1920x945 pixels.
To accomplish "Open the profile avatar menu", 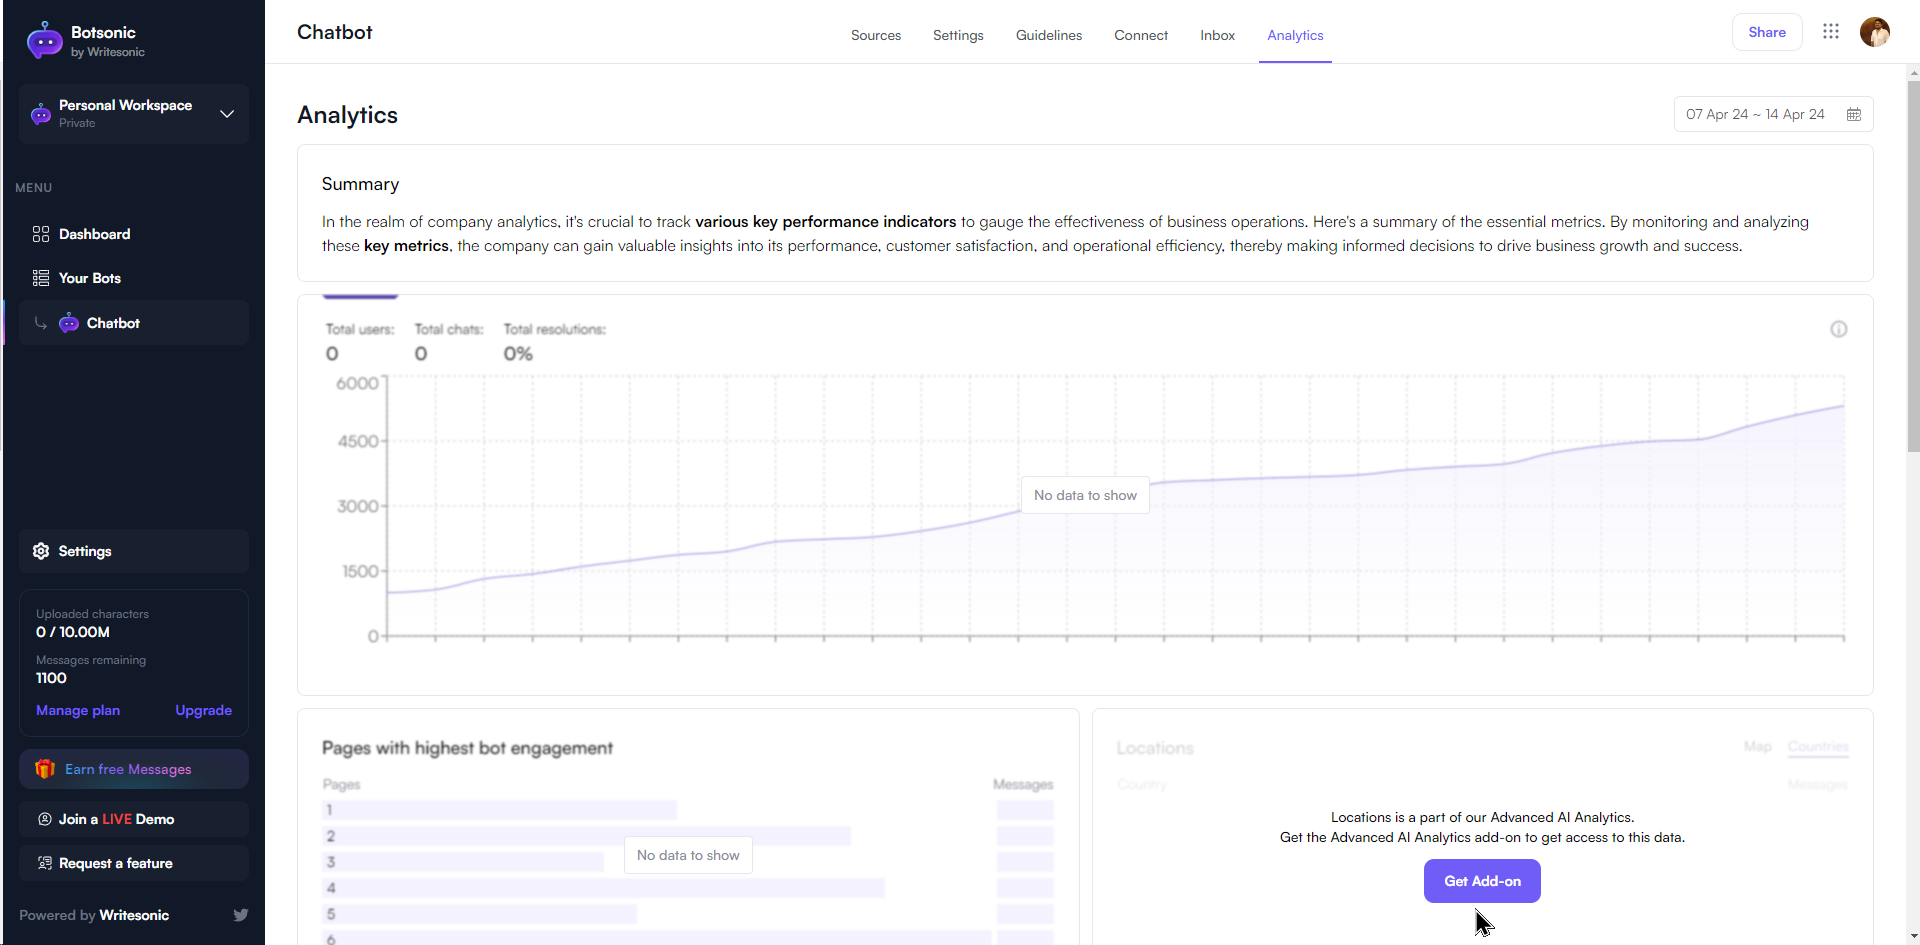I will (x=1875, y=31).
